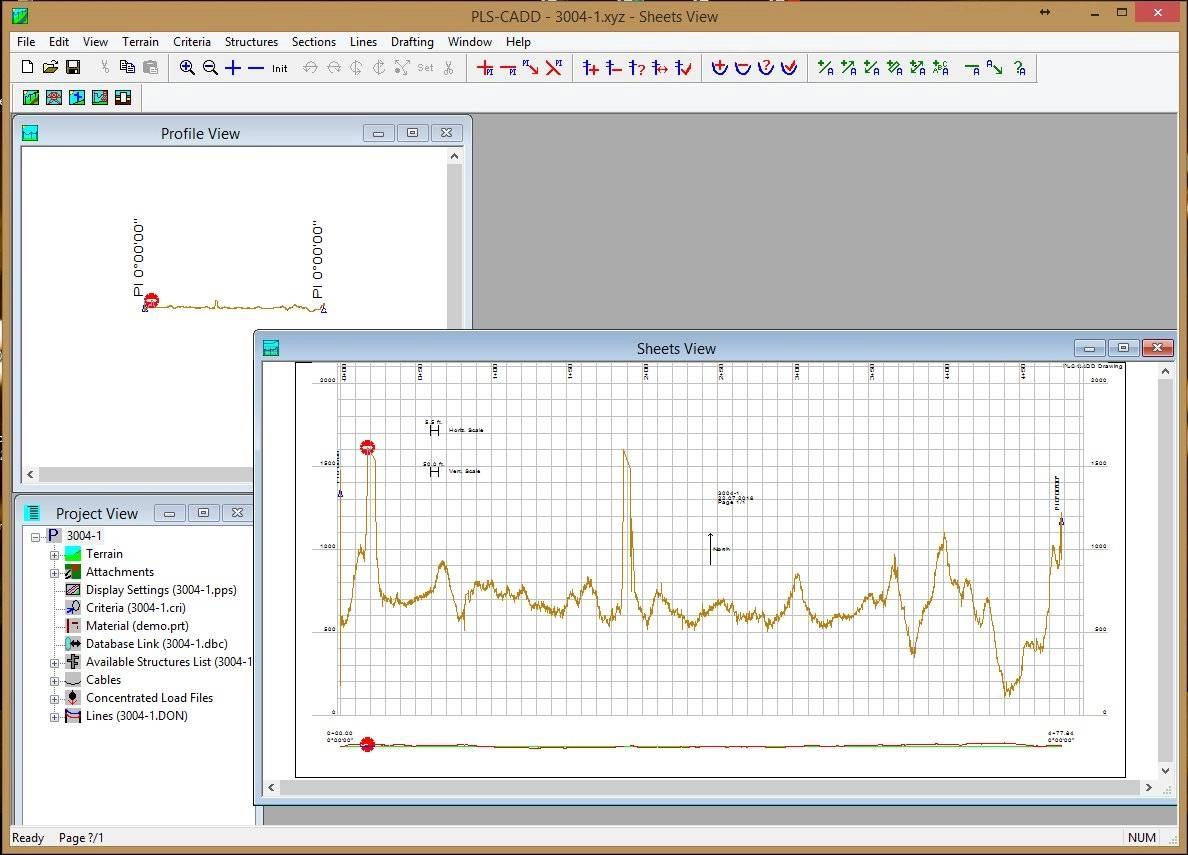Minimize the Project View panel

point(170,513)
